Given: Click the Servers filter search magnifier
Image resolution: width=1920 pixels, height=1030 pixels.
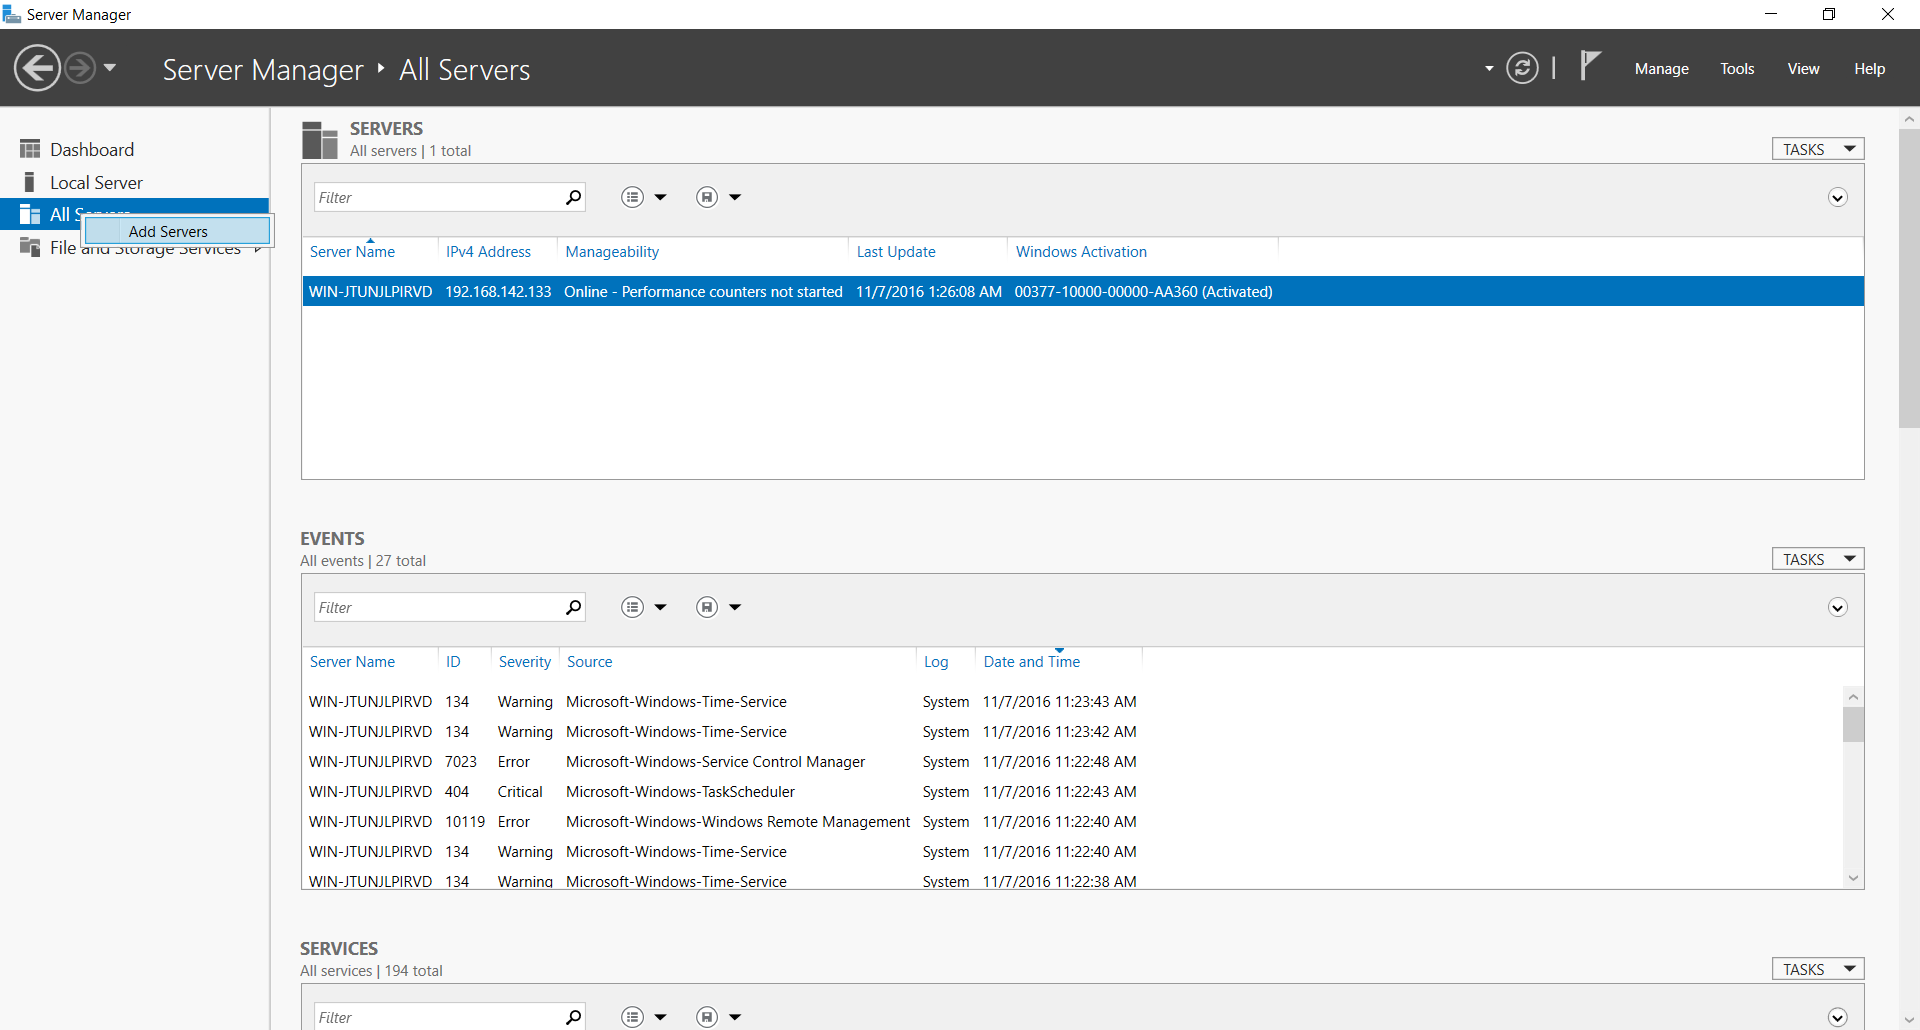Looking at the screenshot, I should [x=573, y=197].
